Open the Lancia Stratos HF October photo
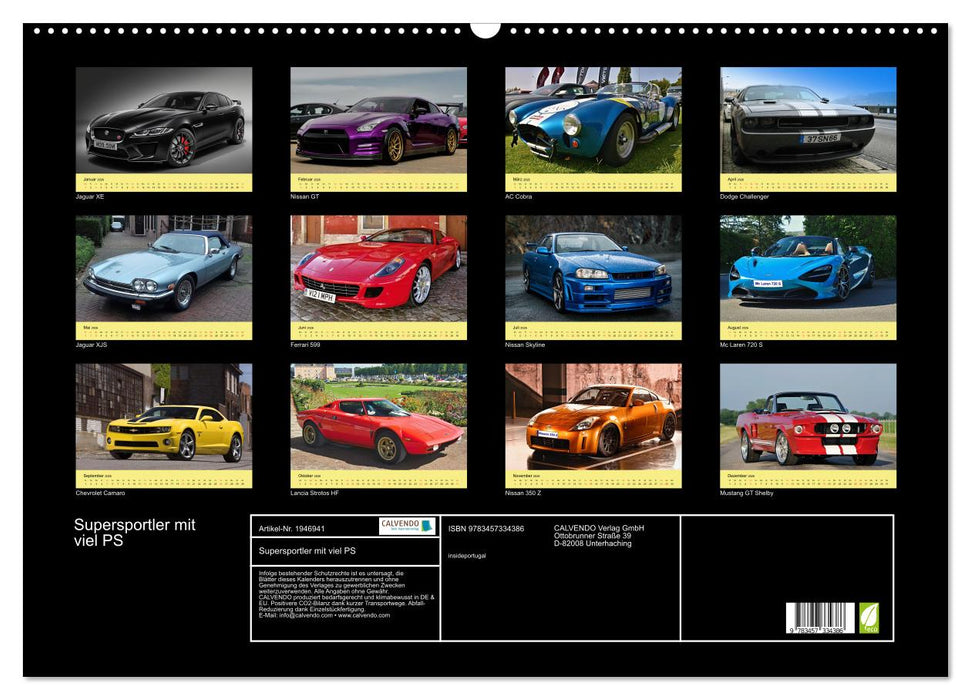Image resolution: width=971 pixels, height=700 pixels. [377, 425]
